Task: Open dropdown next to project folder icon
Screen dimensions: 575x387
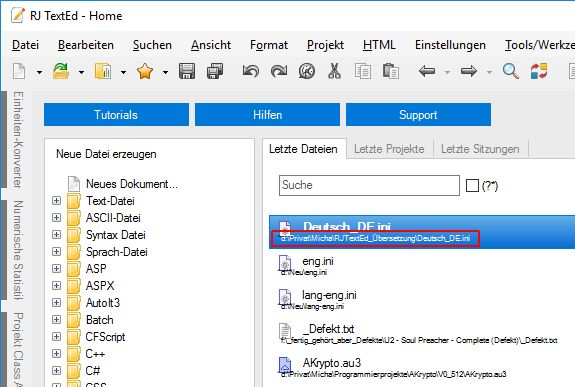Action: (x=124, y=72)
